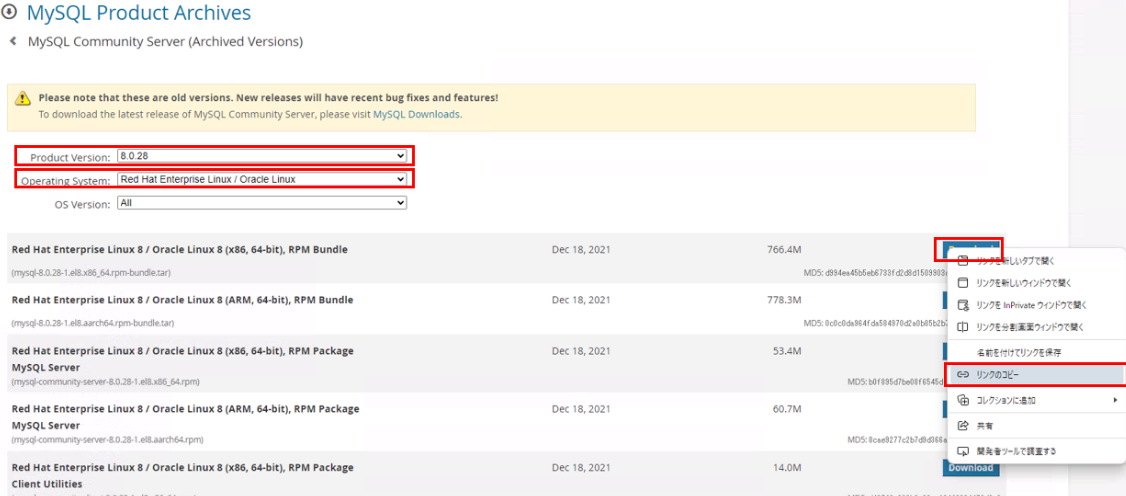Click the share (共有) icon in the context menu
Image resolution: width=1126 pixels, height=496 pixels.
click(x=963, y=426)
